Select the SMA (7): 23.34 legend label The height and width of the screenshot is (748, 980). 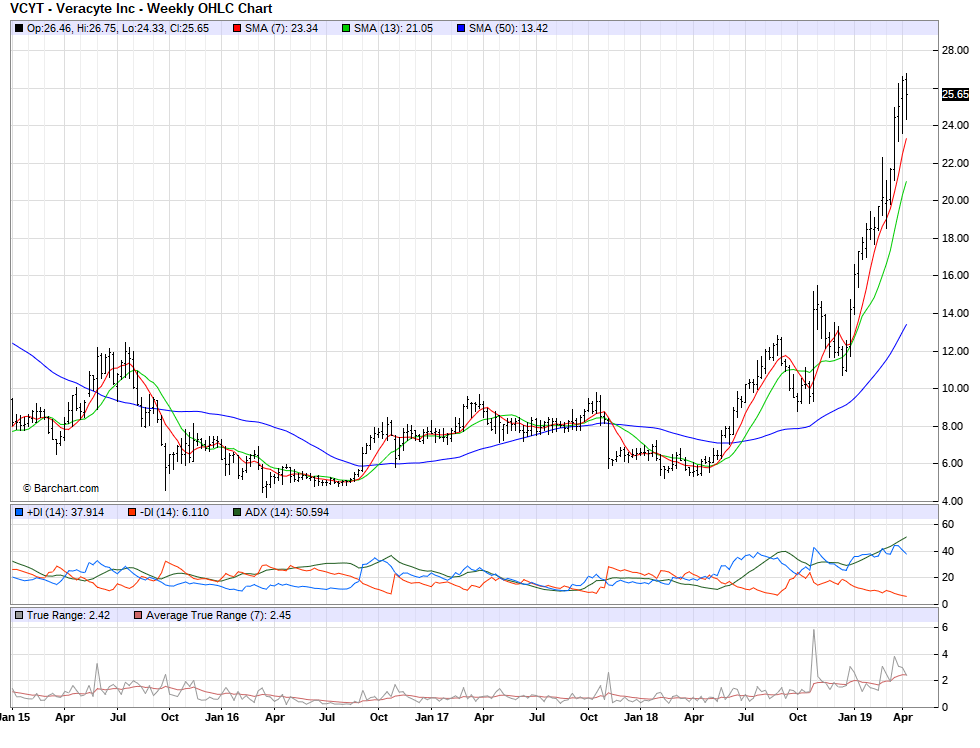(x=281, y=28)
